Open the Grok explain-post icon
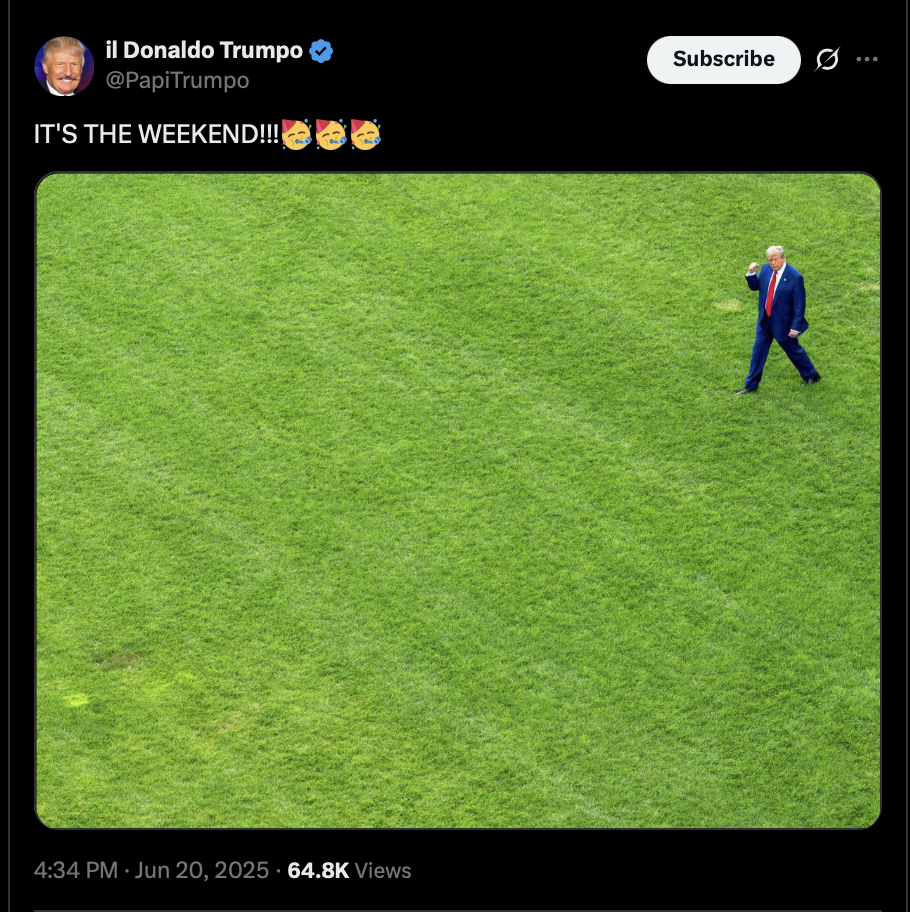The image size is (910, 912). click(827, 59)
